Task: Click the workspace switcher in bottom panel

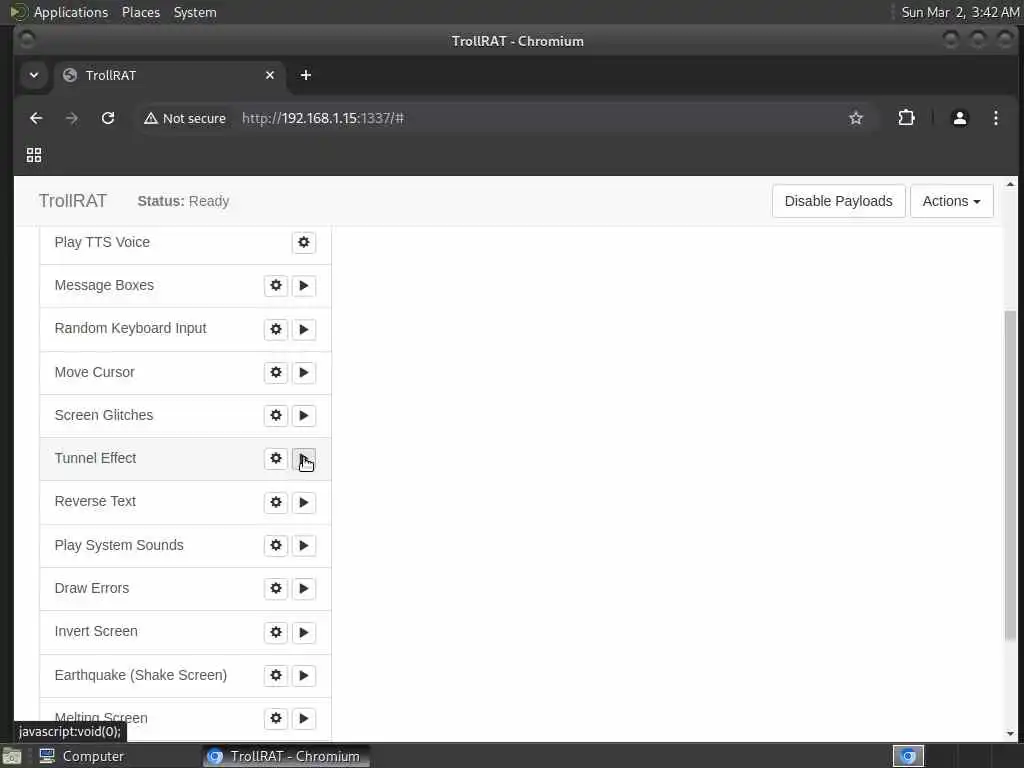Action: pyautogui.click(x=908, y=756)
